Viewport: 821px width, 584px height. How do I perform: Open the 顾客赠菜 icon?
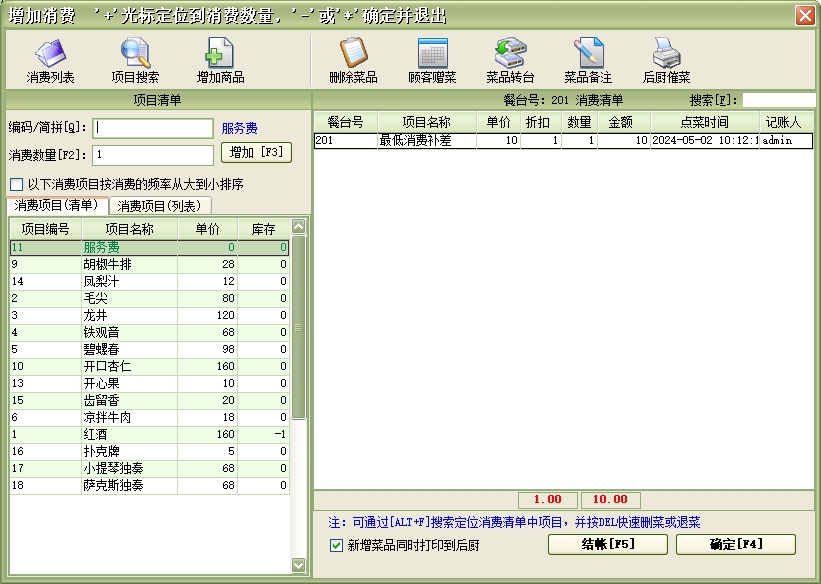[432, 53]
